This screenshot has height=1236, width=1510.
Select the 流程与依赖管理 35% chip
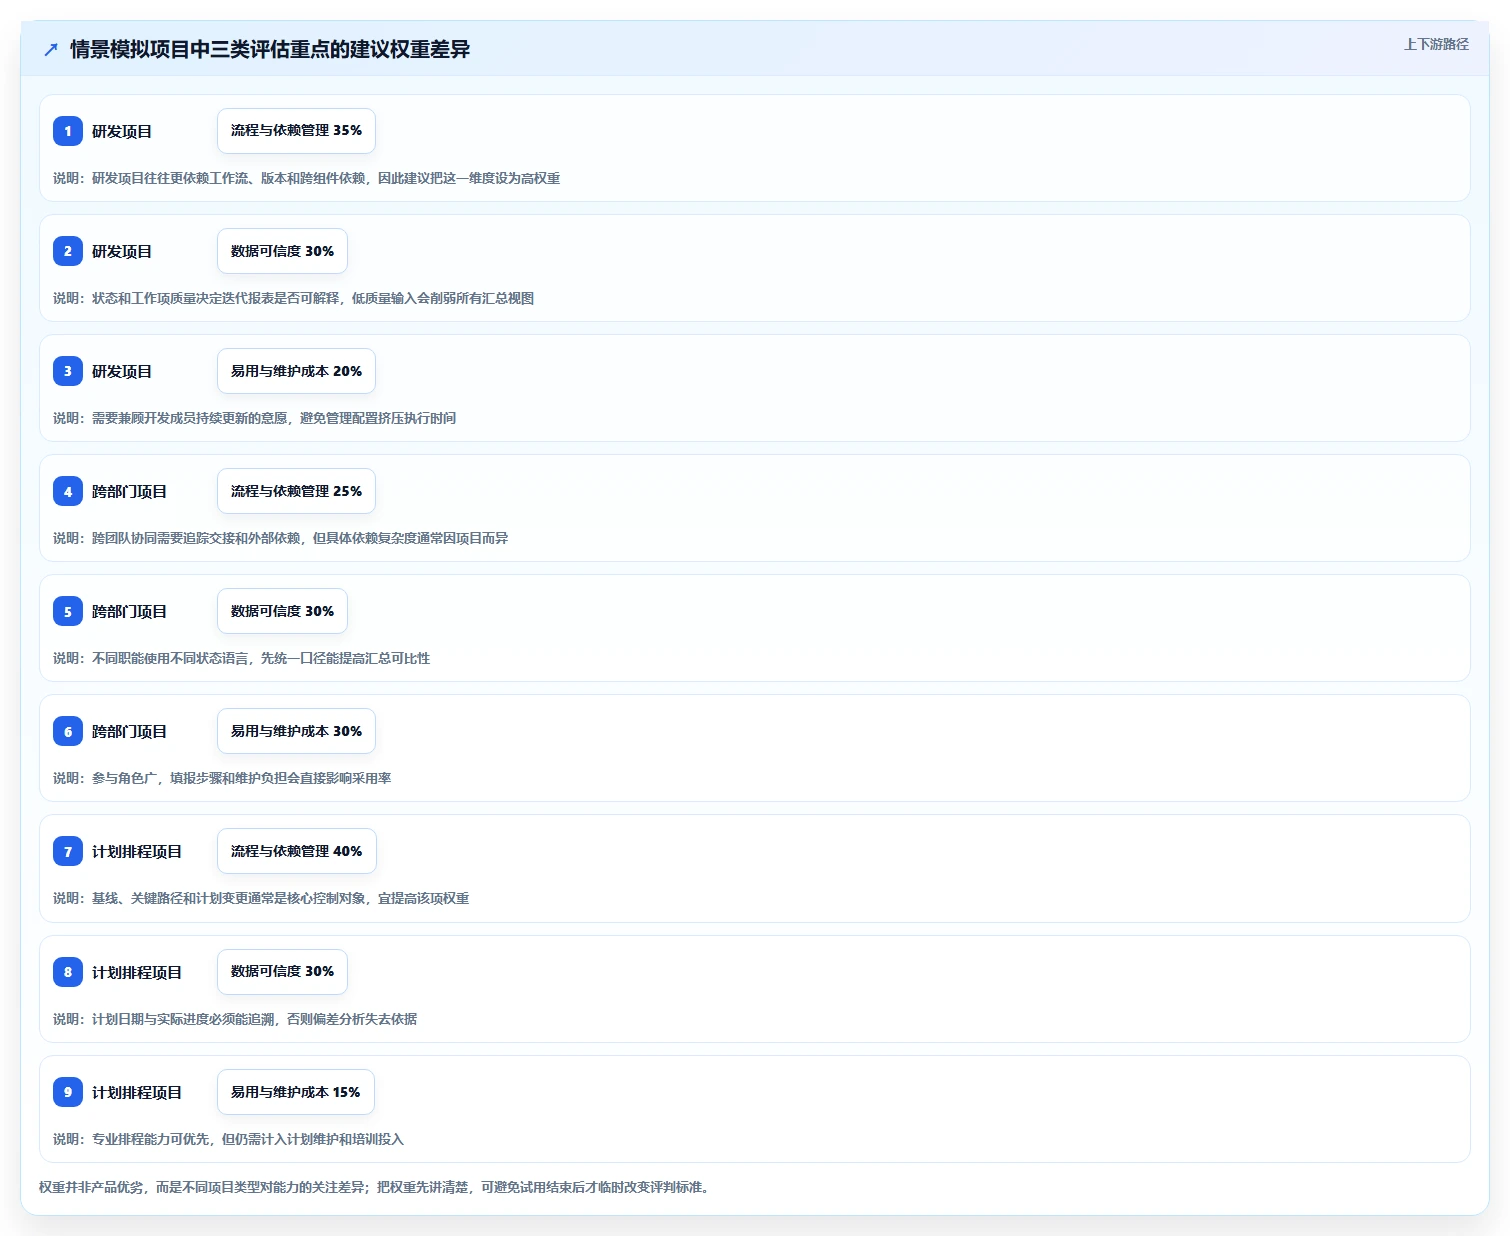click(296, 131)
